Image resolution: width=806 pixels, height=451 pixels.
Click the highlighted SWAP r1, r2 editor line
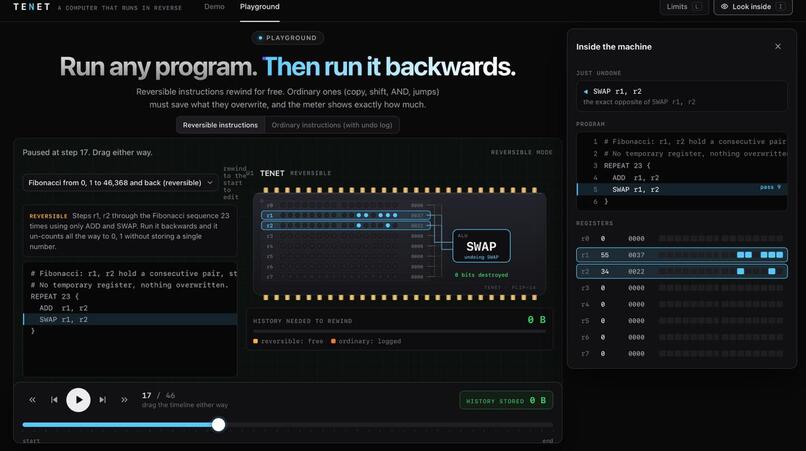point(130,319)
